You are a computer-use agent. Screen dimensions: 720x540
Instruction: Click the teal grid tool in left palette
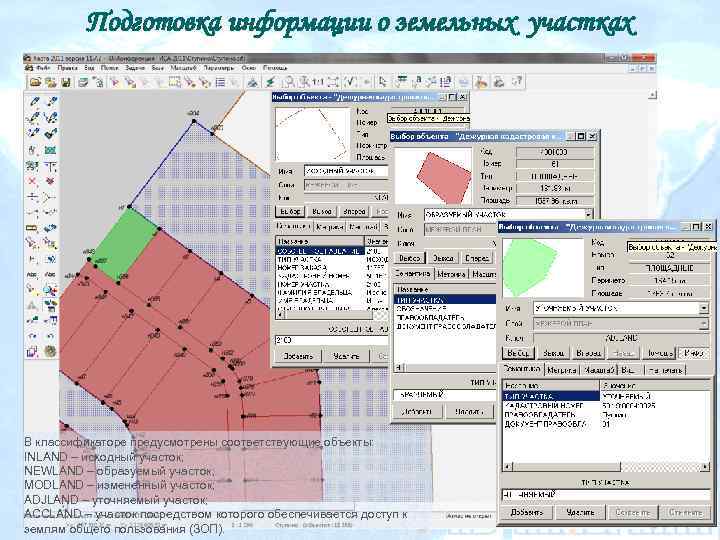[x=50, y=150]
